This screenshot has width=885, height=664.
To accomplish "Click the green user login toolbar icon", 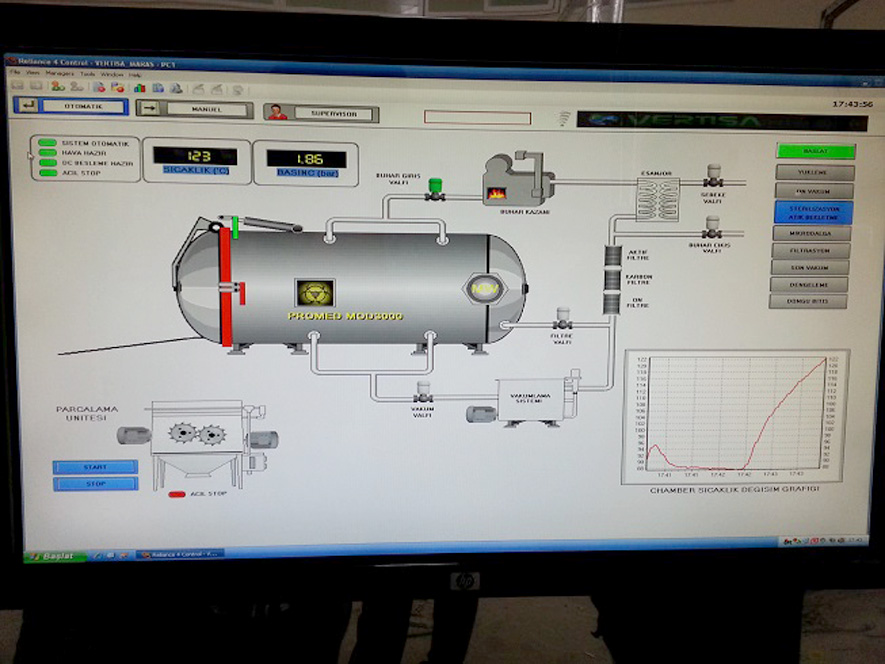I will [x=58, y=86].
